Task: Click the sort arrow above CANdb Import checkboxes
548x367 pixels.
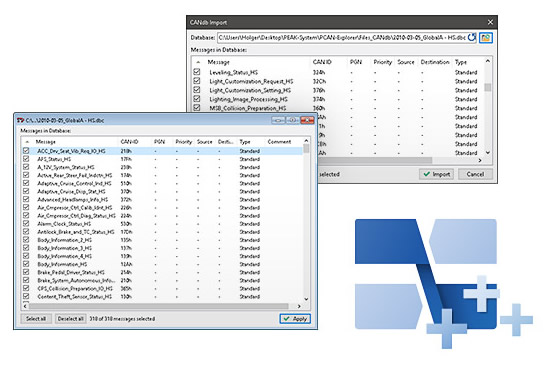Action: coord(198,62)
